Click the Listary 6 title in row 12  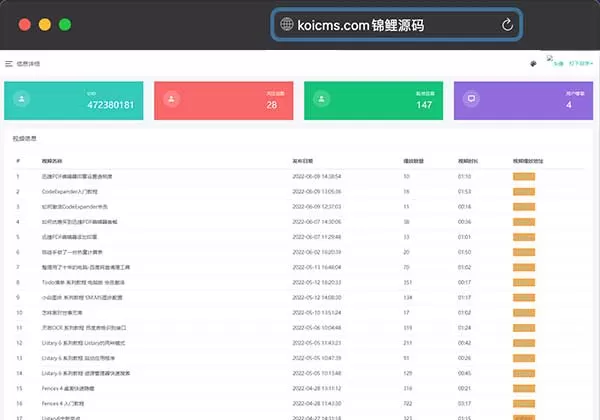pos(83,343)
